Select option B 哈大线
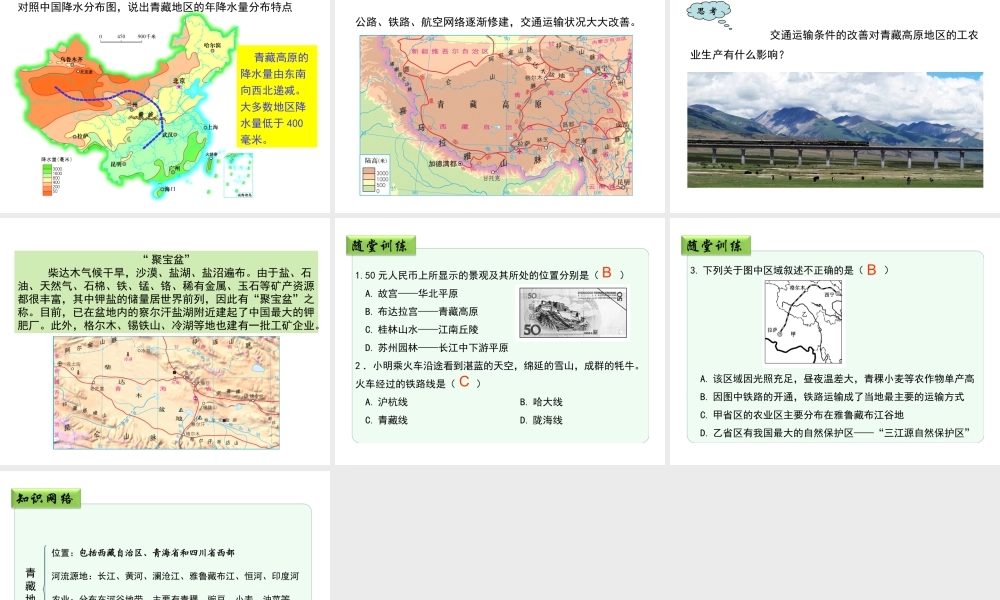The width and height of the screenshot is (1000, 600). 541,402
